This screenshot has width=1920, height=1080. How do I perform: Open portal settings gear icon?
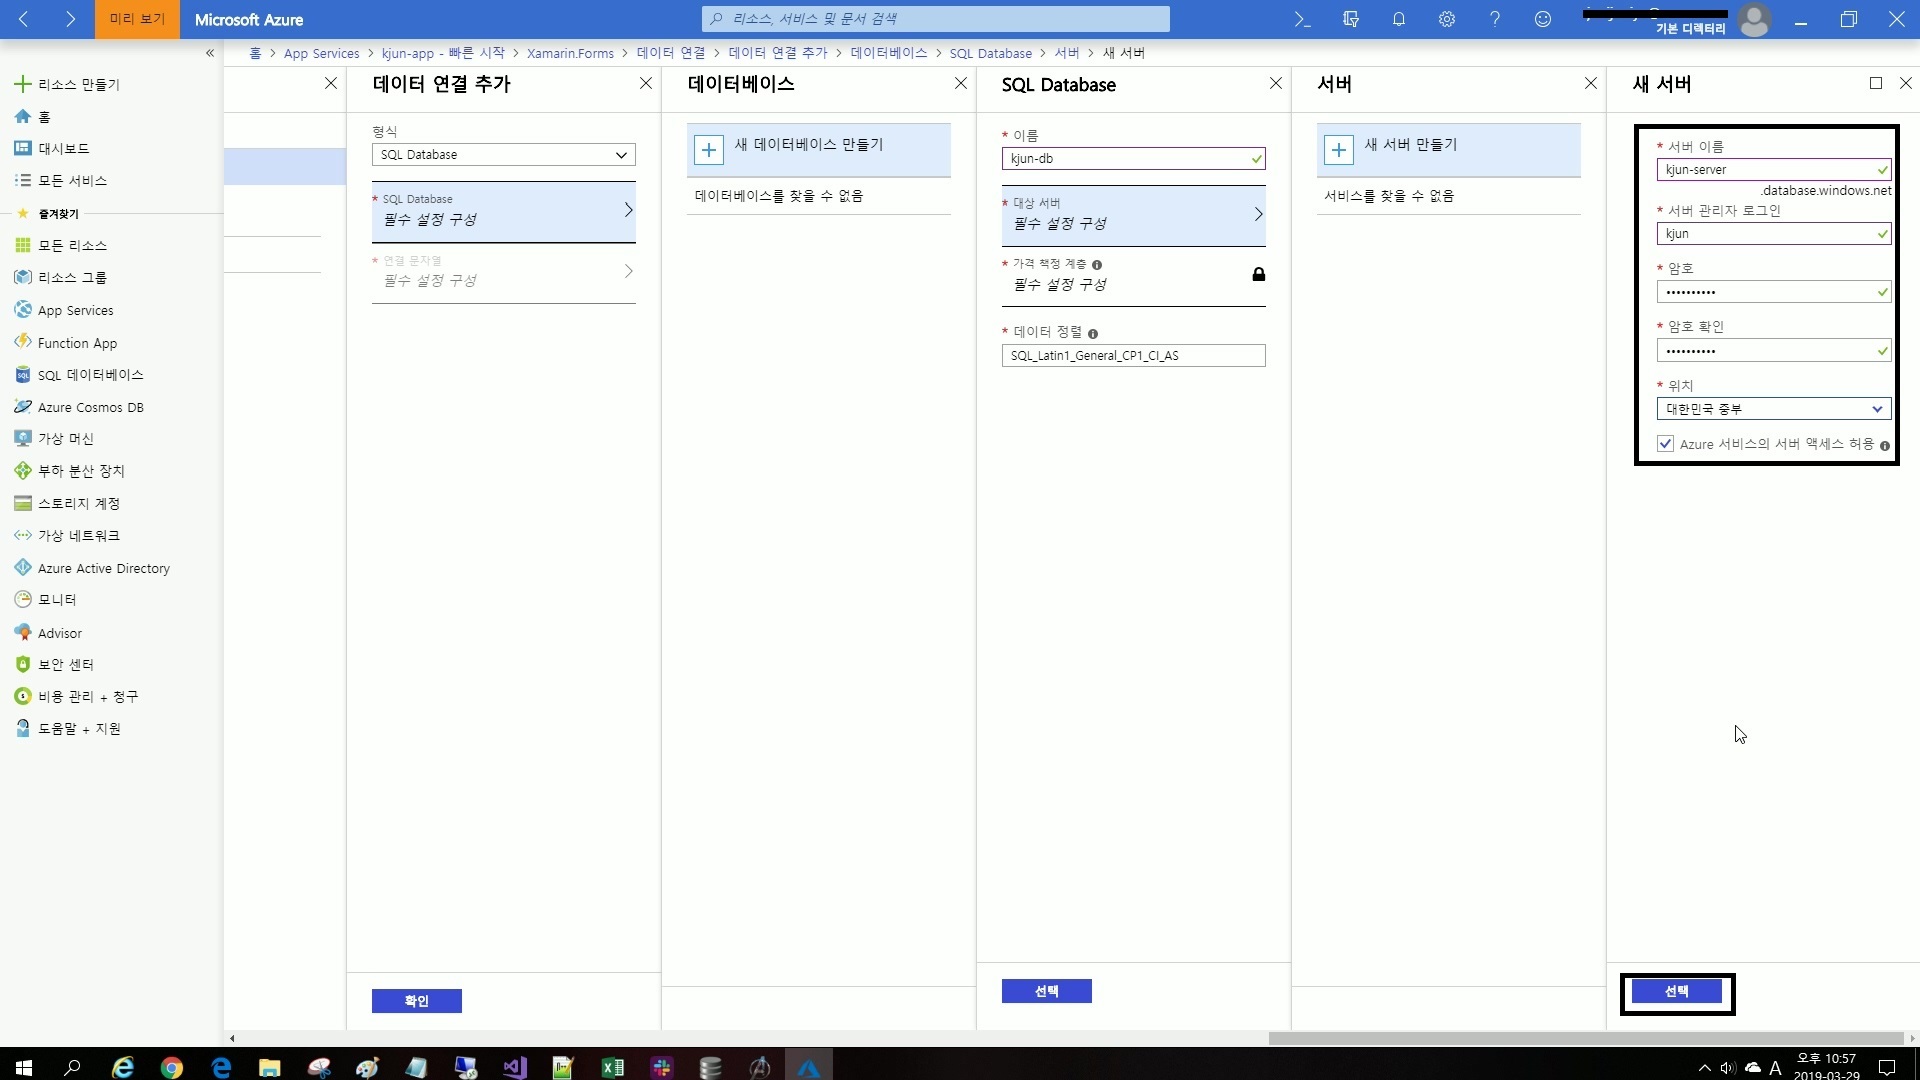click(x=1446, y=19)
